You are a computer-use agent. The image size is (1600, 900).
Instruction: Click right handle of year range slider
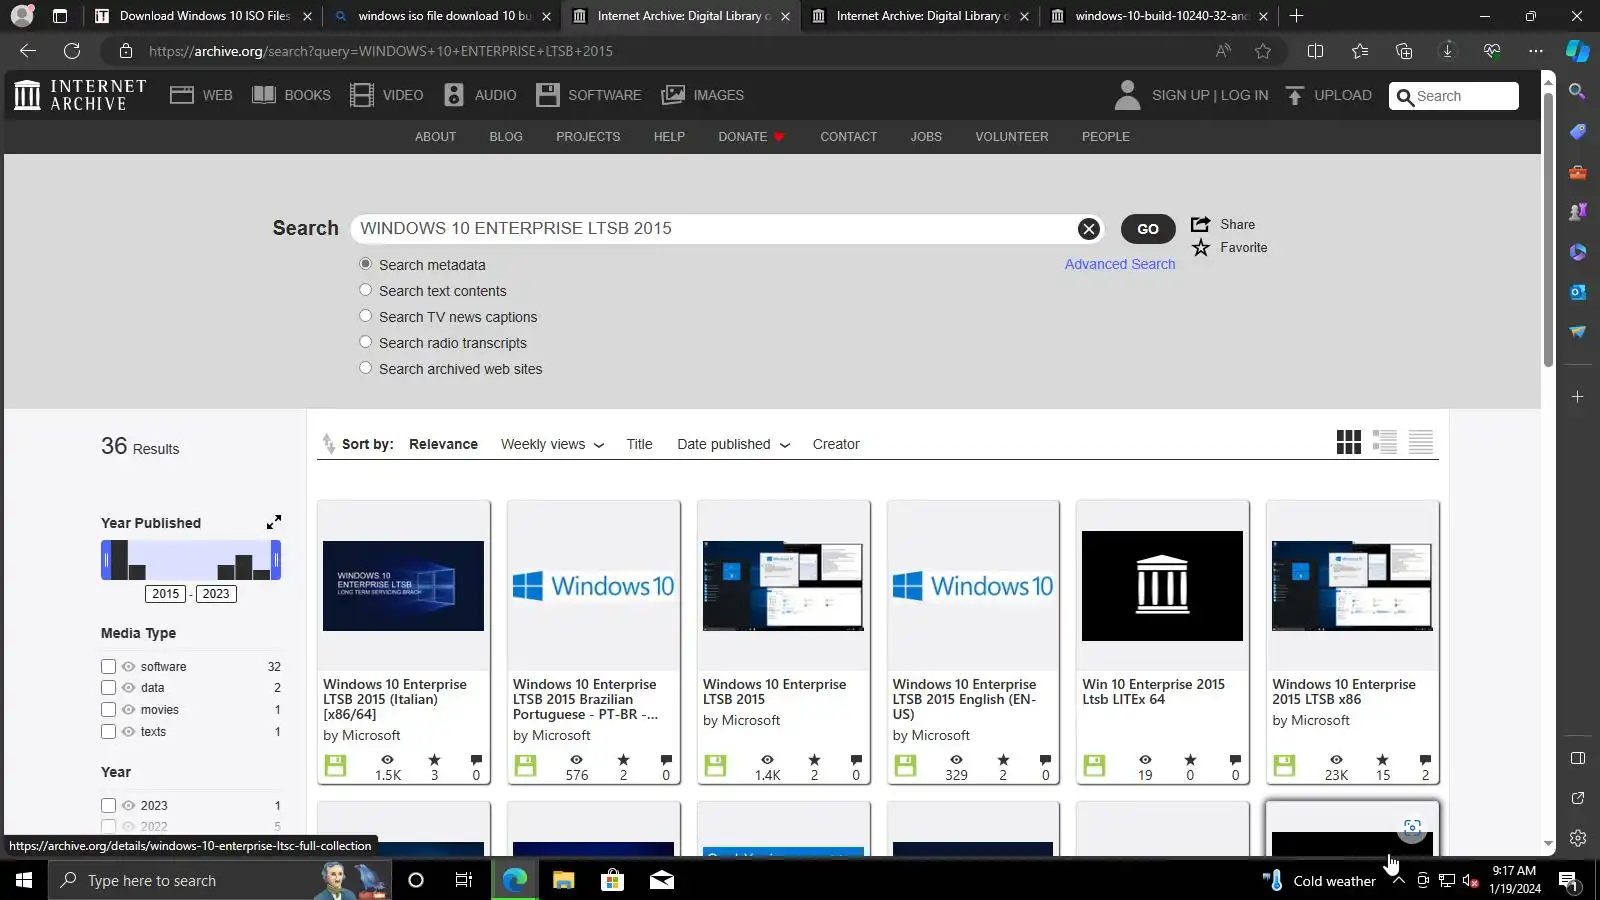tap(276, 560)
